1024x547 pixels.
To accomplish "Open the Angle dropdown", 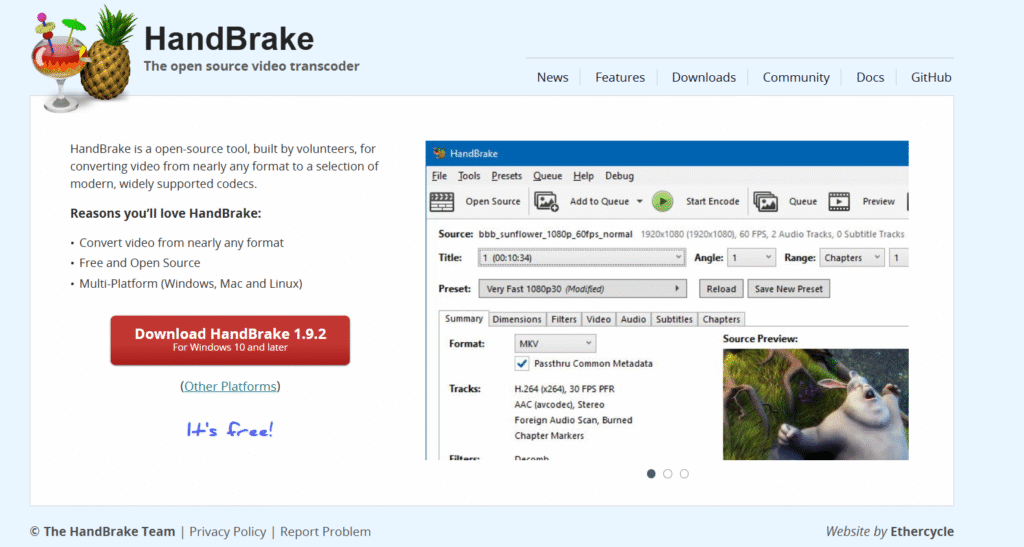I will pos(751,258).
